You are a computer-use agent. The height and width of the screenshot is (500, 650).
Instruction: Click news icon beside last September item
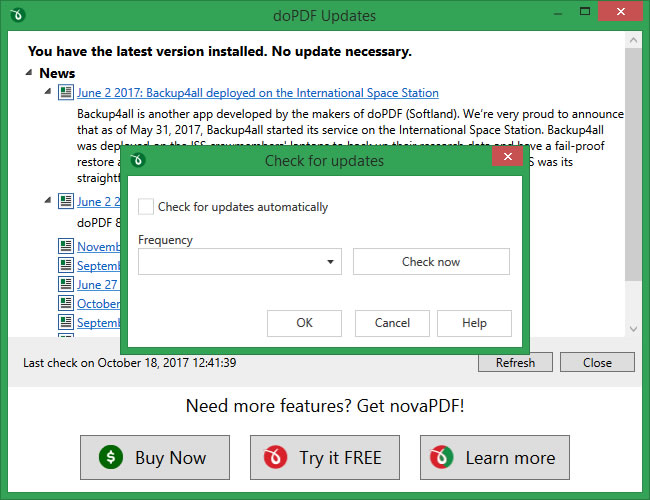click(65, 322)
